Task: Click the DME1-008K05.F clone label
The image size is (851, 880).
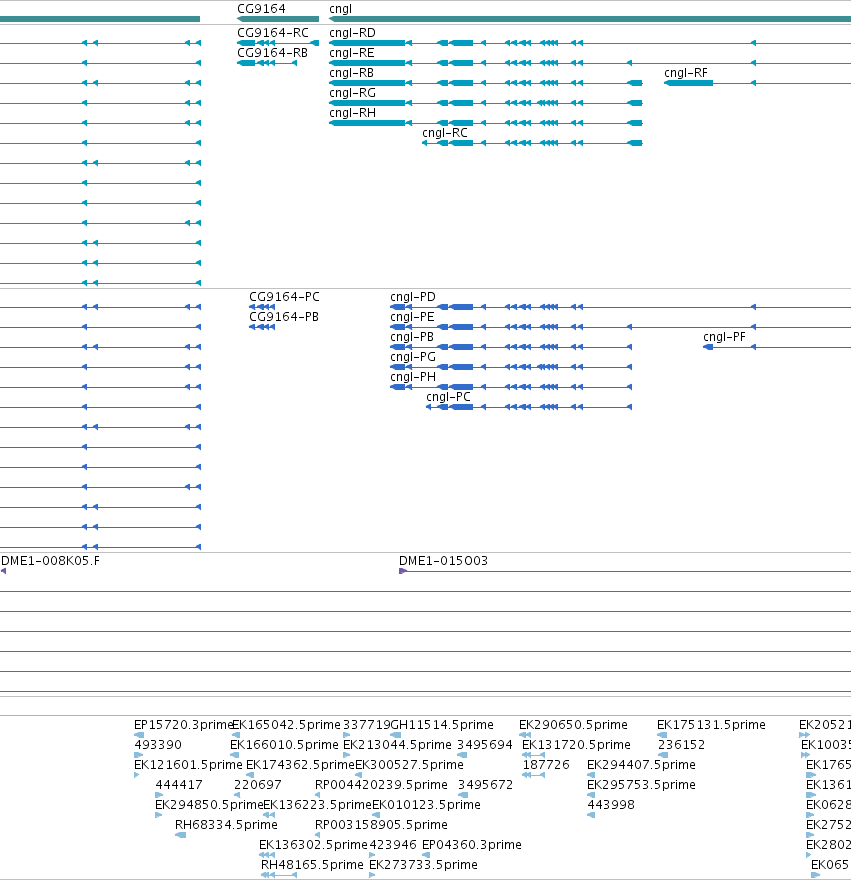Action: coord(51,561)
